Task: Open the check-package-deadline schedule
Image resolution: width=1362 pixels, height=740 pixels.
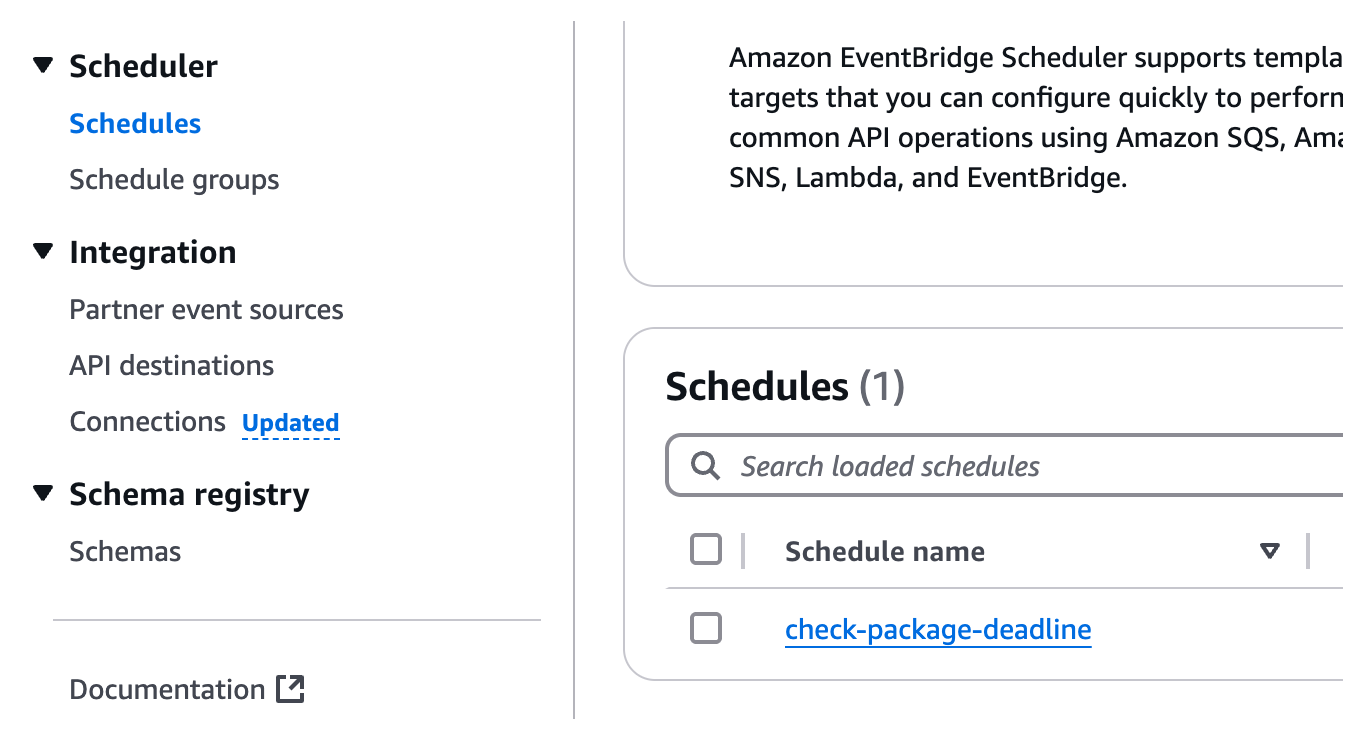Action: coord(938,630)
